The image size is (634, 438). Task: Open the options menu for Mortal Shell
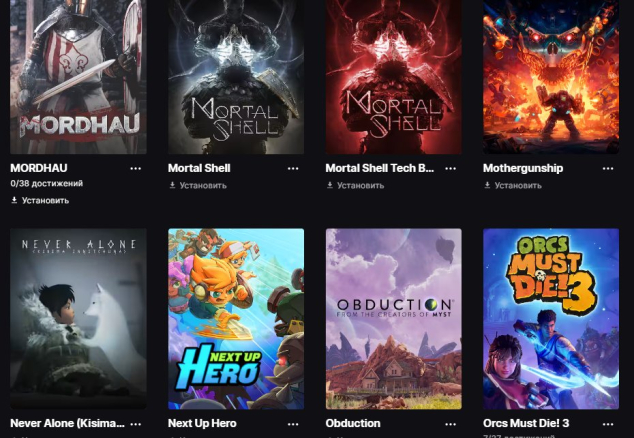pos(293,168)
